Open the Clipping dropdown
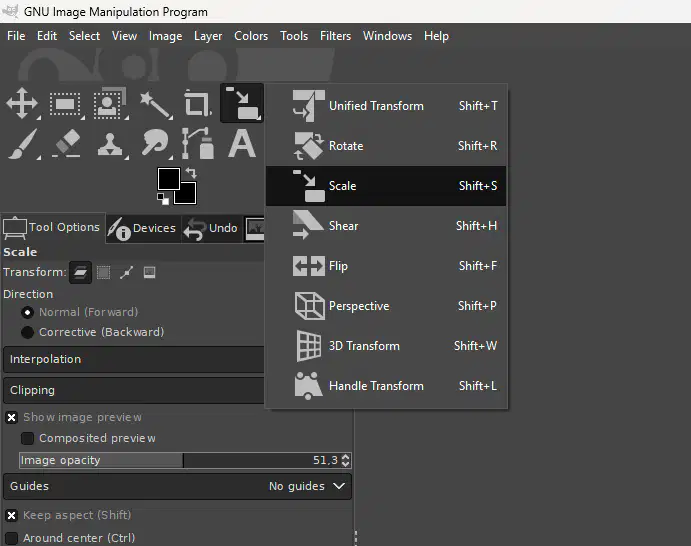This screenshot has height=546, width=691. click(134, 390)
